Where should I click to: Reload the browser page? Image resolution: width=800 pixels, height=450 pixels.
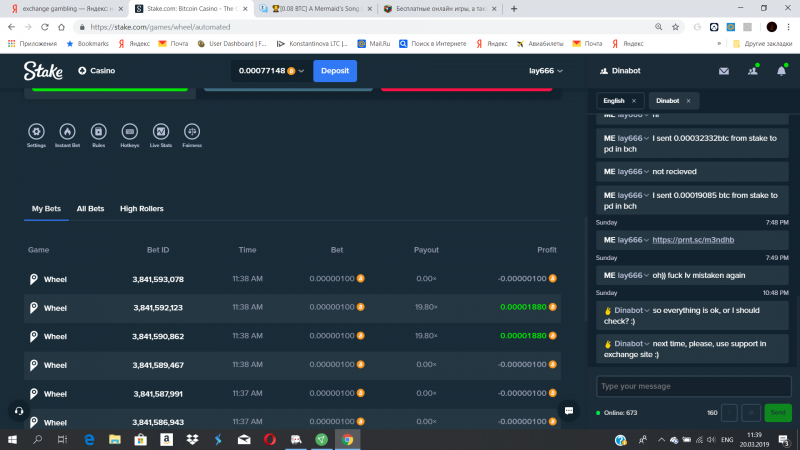[x=45, y=27]
